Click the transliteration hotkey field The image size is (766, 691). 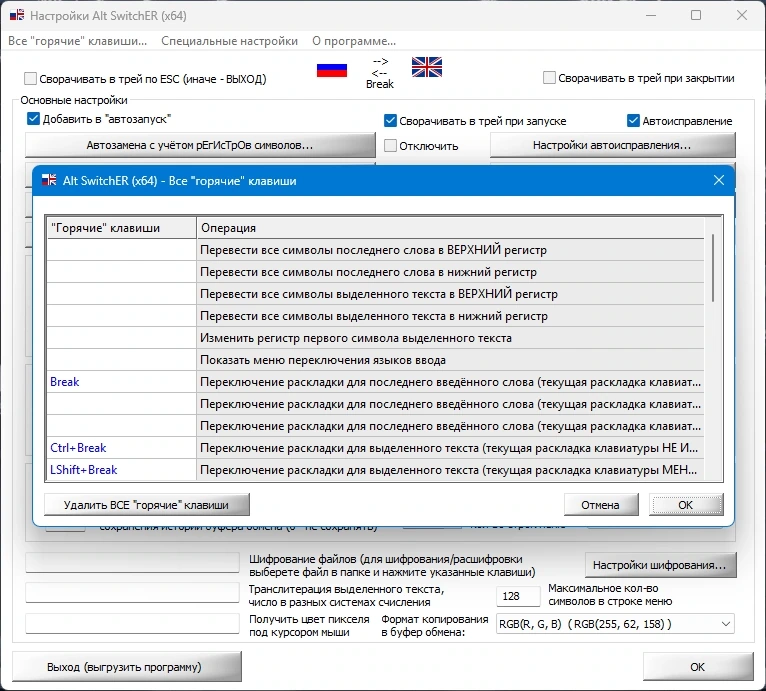[132, 592]
